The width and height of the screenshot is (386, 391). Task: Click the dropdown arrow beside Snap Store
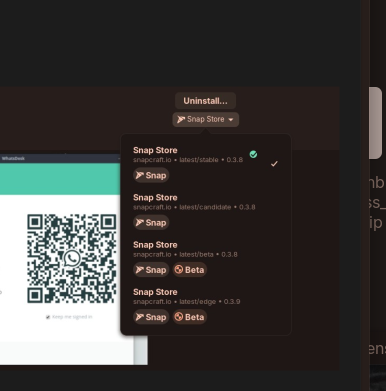pyautogui.click(x=231, y=120)
